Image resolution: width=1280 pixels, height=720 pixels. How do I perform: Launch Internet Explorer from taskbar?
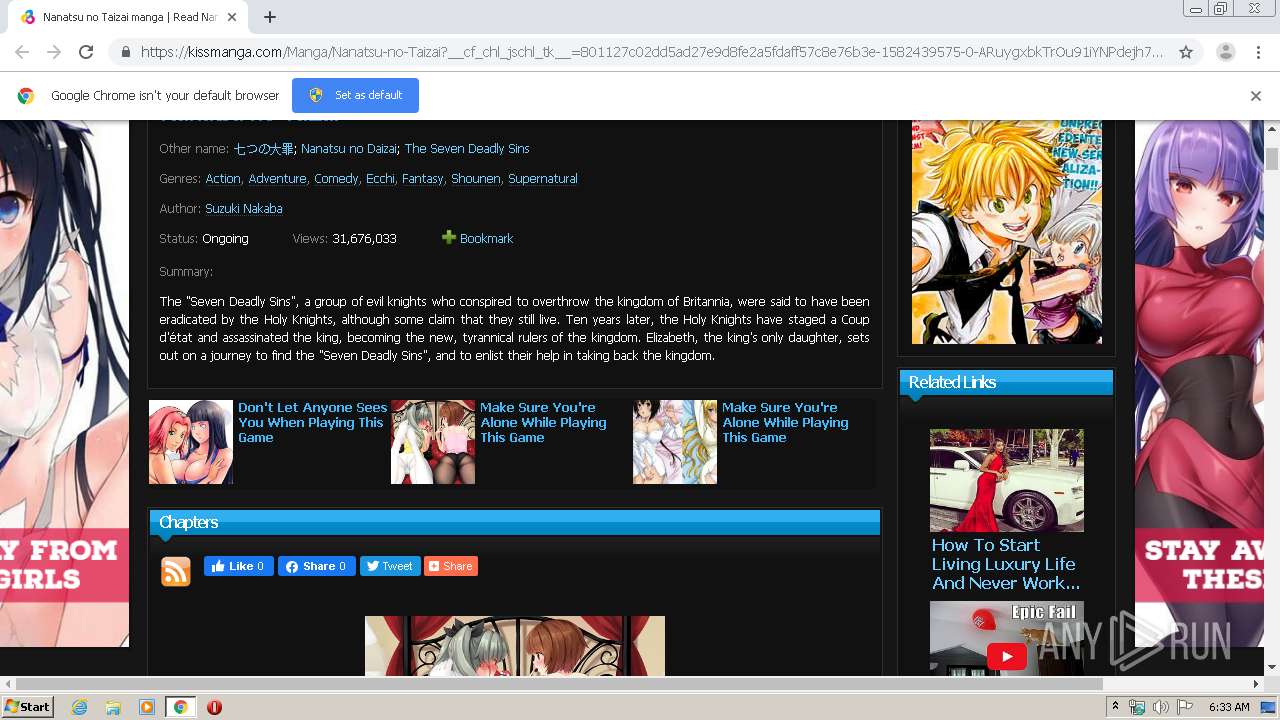click(79, 707)
